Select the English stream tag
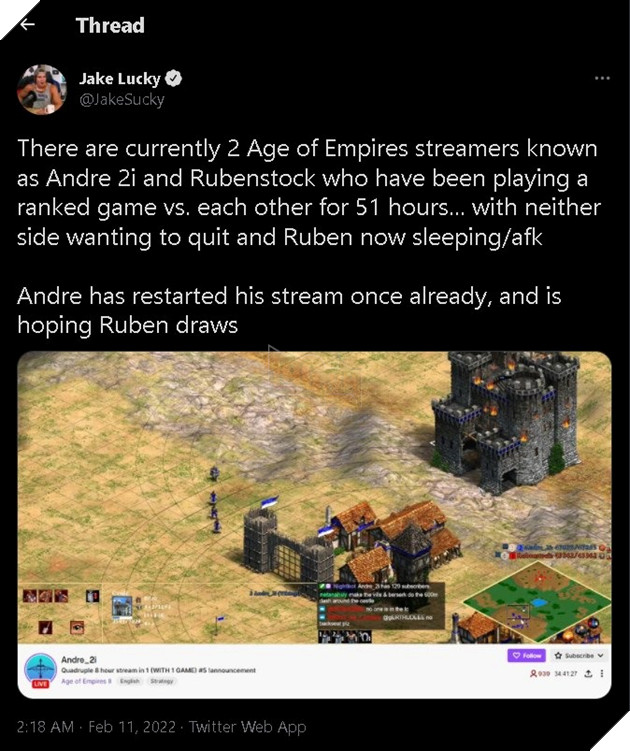630x751 pixels. (x=130, y=681)
